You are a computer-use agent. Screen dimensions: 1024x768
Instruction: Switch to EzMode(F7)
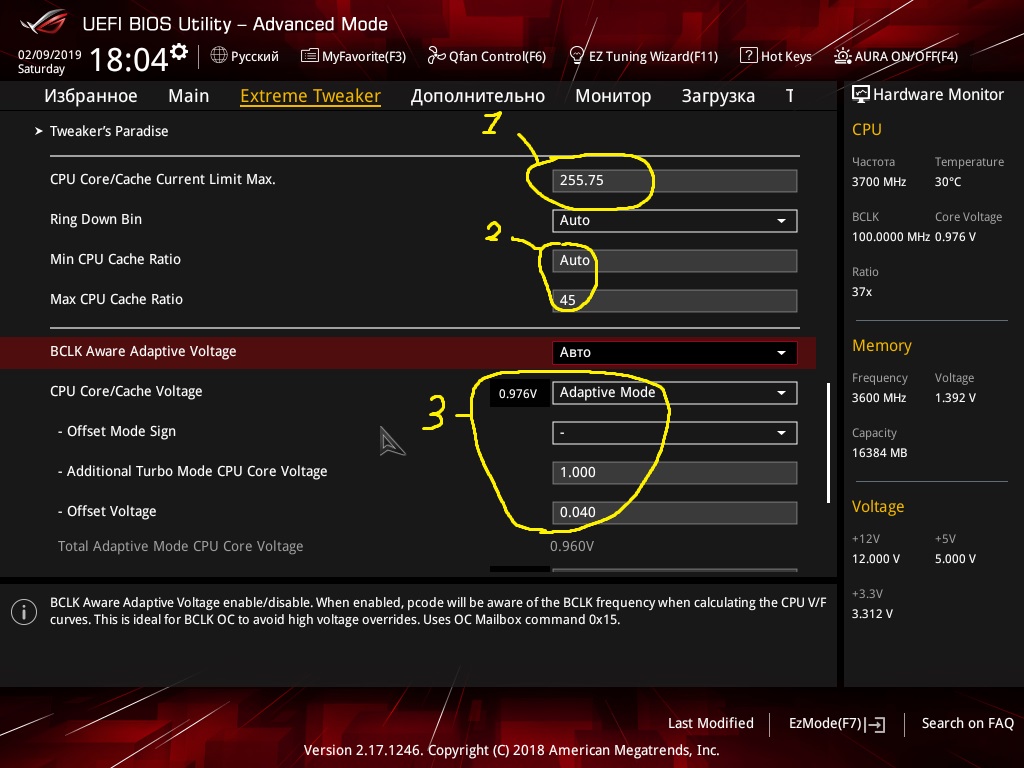(x=837, y=724)
